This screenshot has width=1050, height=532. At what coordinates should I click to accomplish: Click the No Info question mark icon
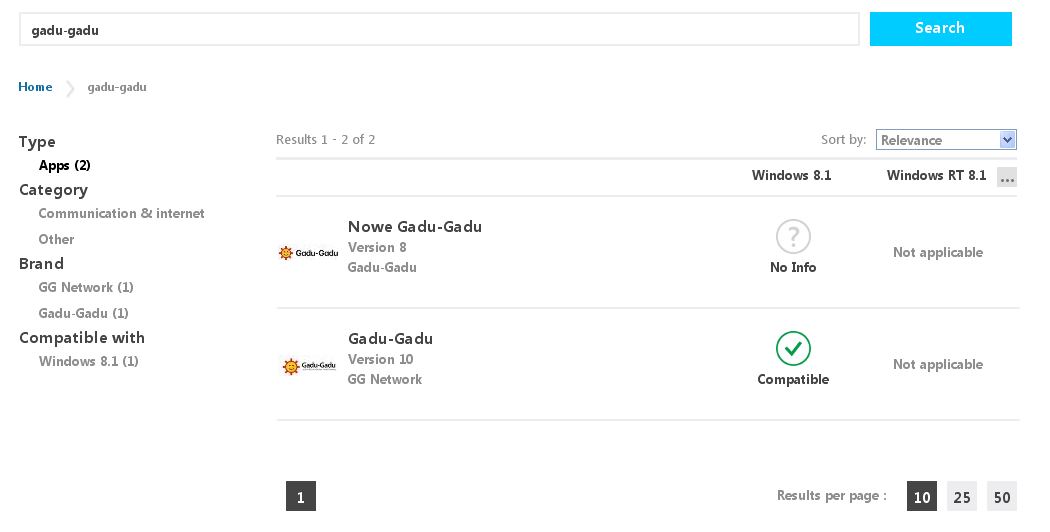tap(793, 236)
